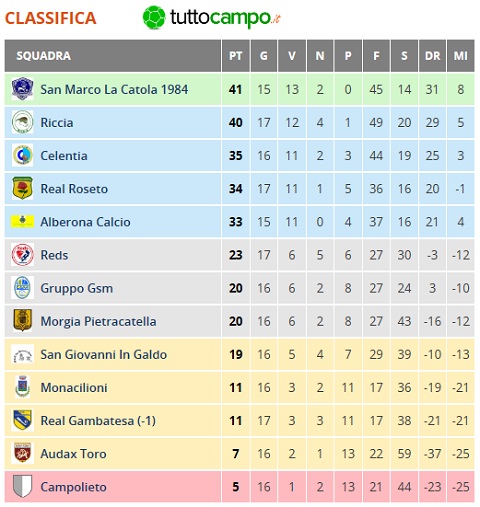Open the San Giovanni In Galdo link
480x507 pixels.
[x=104, y=354]
